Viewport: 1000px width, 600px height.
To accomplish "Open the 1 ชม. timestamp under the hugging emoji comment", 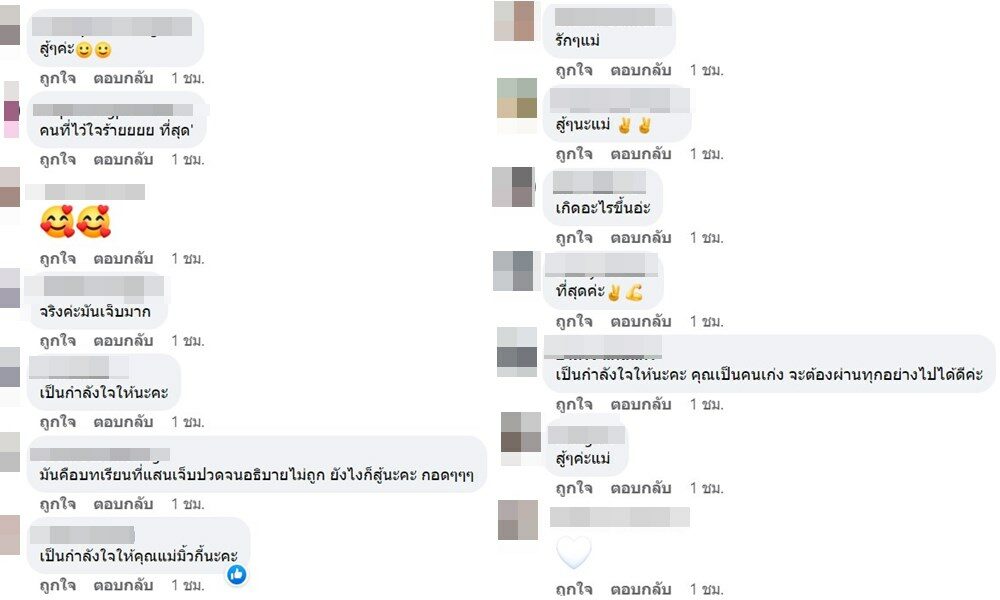I will coord(188,259).
